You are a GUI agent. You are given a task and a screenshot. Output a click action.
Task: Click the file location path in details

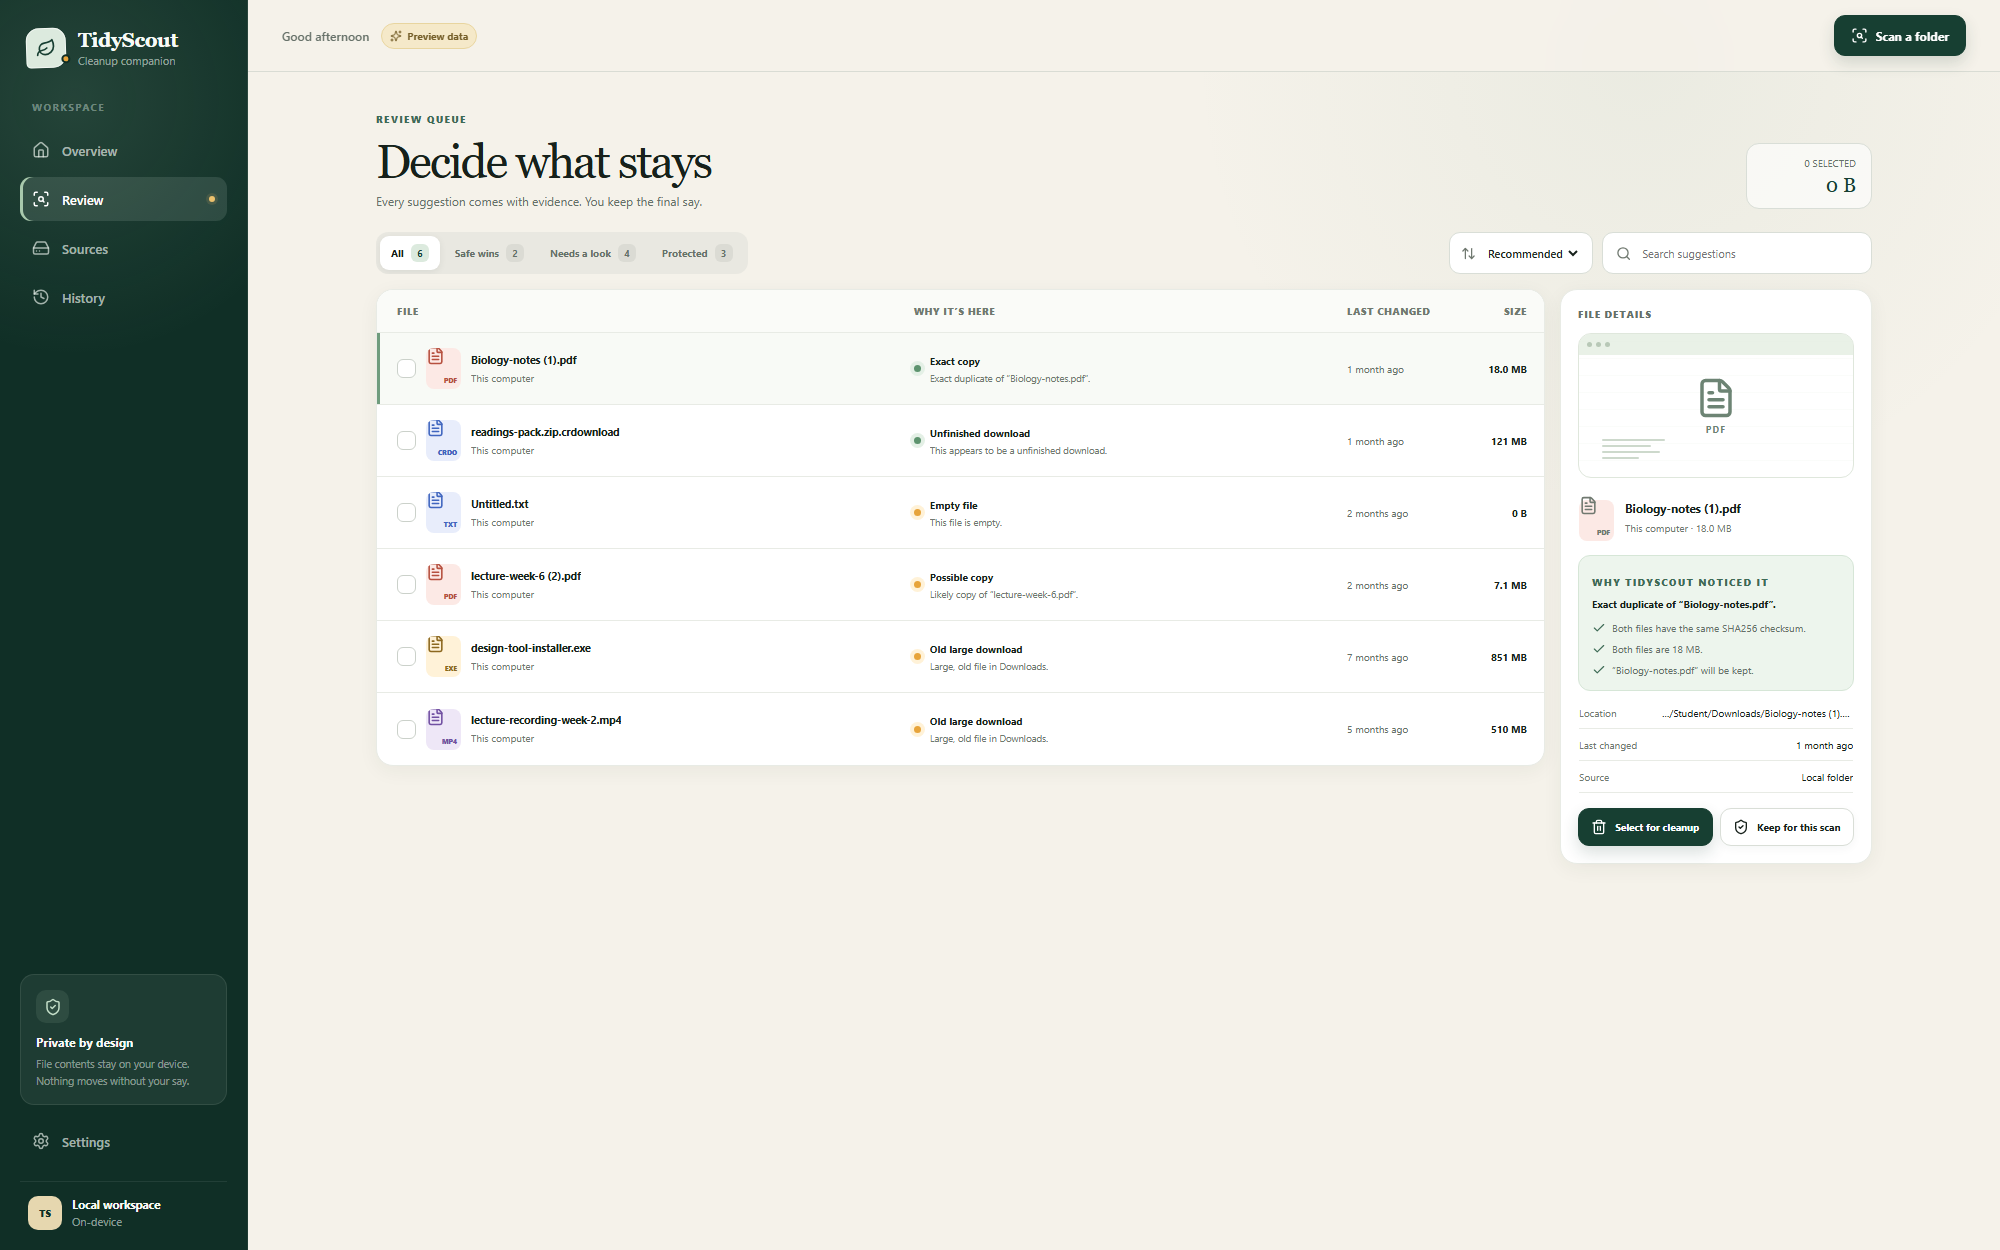(x=1755, y=713)
